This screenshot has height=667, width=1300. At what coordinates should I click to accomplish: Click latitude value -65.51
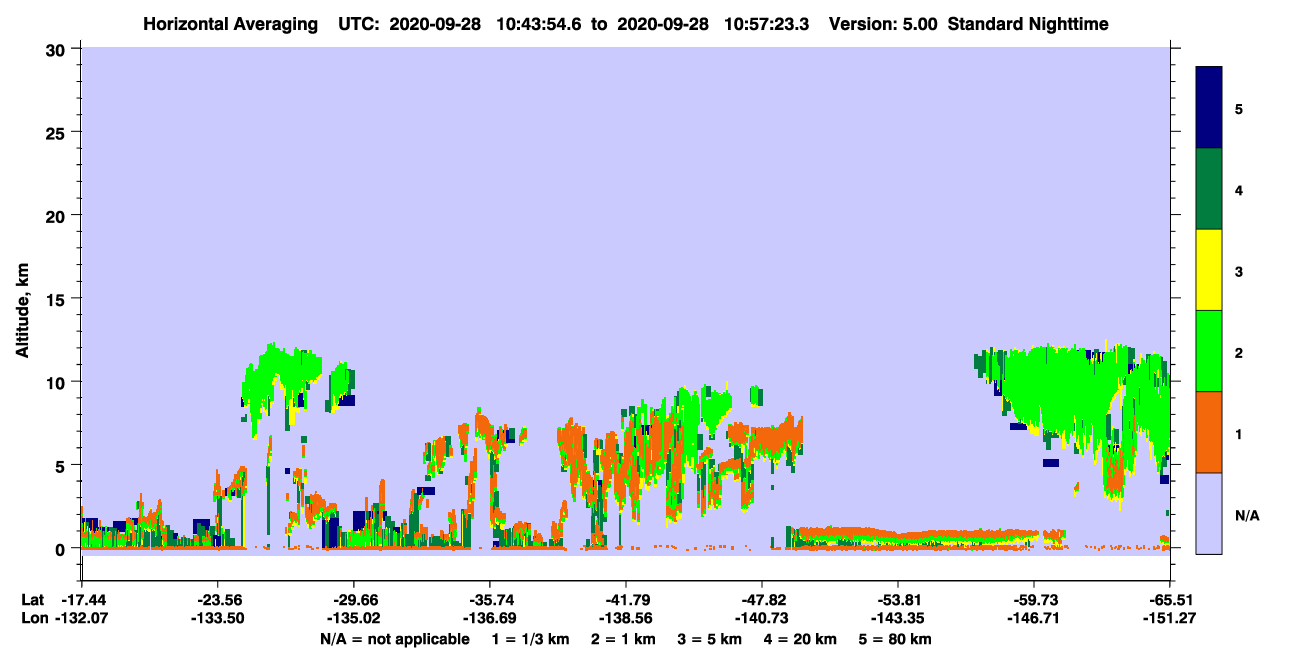[1170, 600]
